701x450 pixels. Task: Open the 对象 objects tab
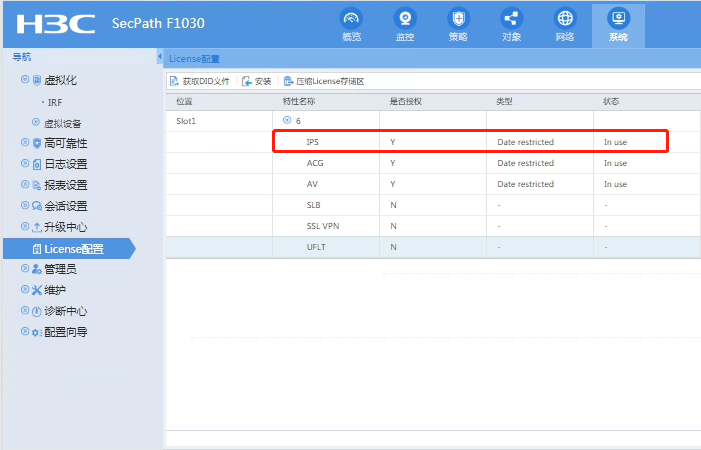[511, 25]
